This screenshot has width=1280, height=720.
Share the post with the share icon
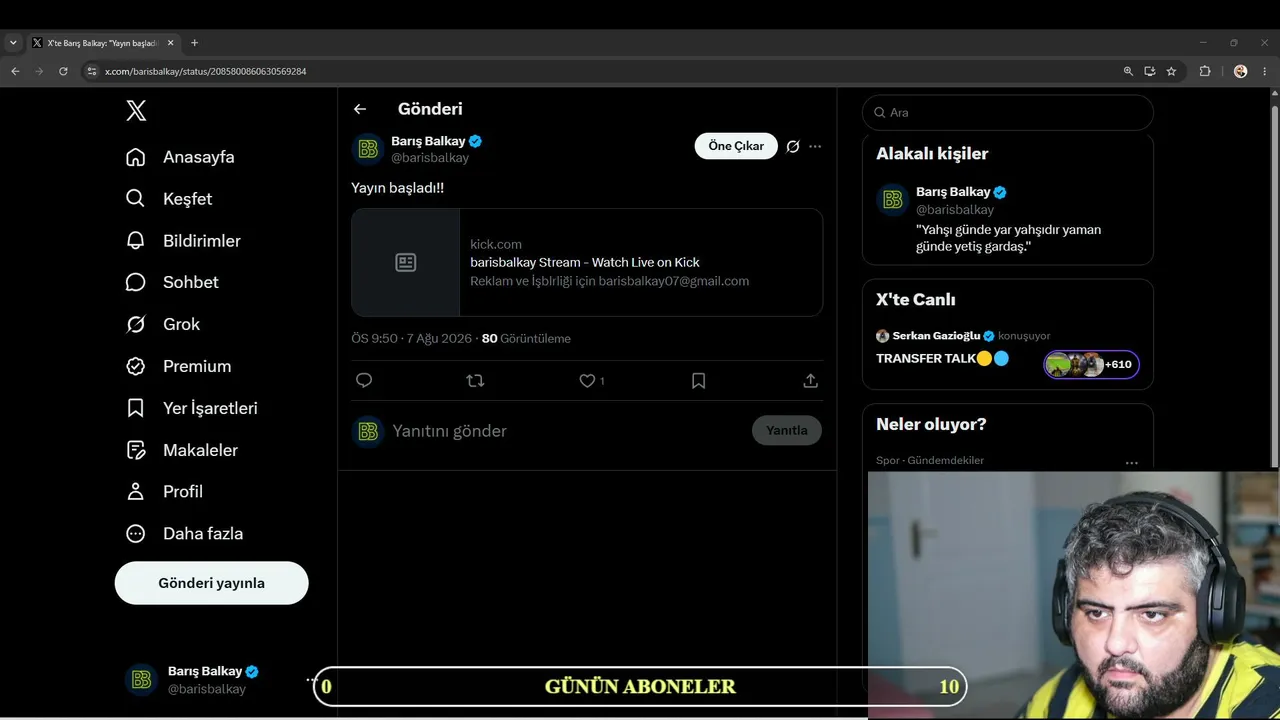pyautogui.click(x=811, y=380)
